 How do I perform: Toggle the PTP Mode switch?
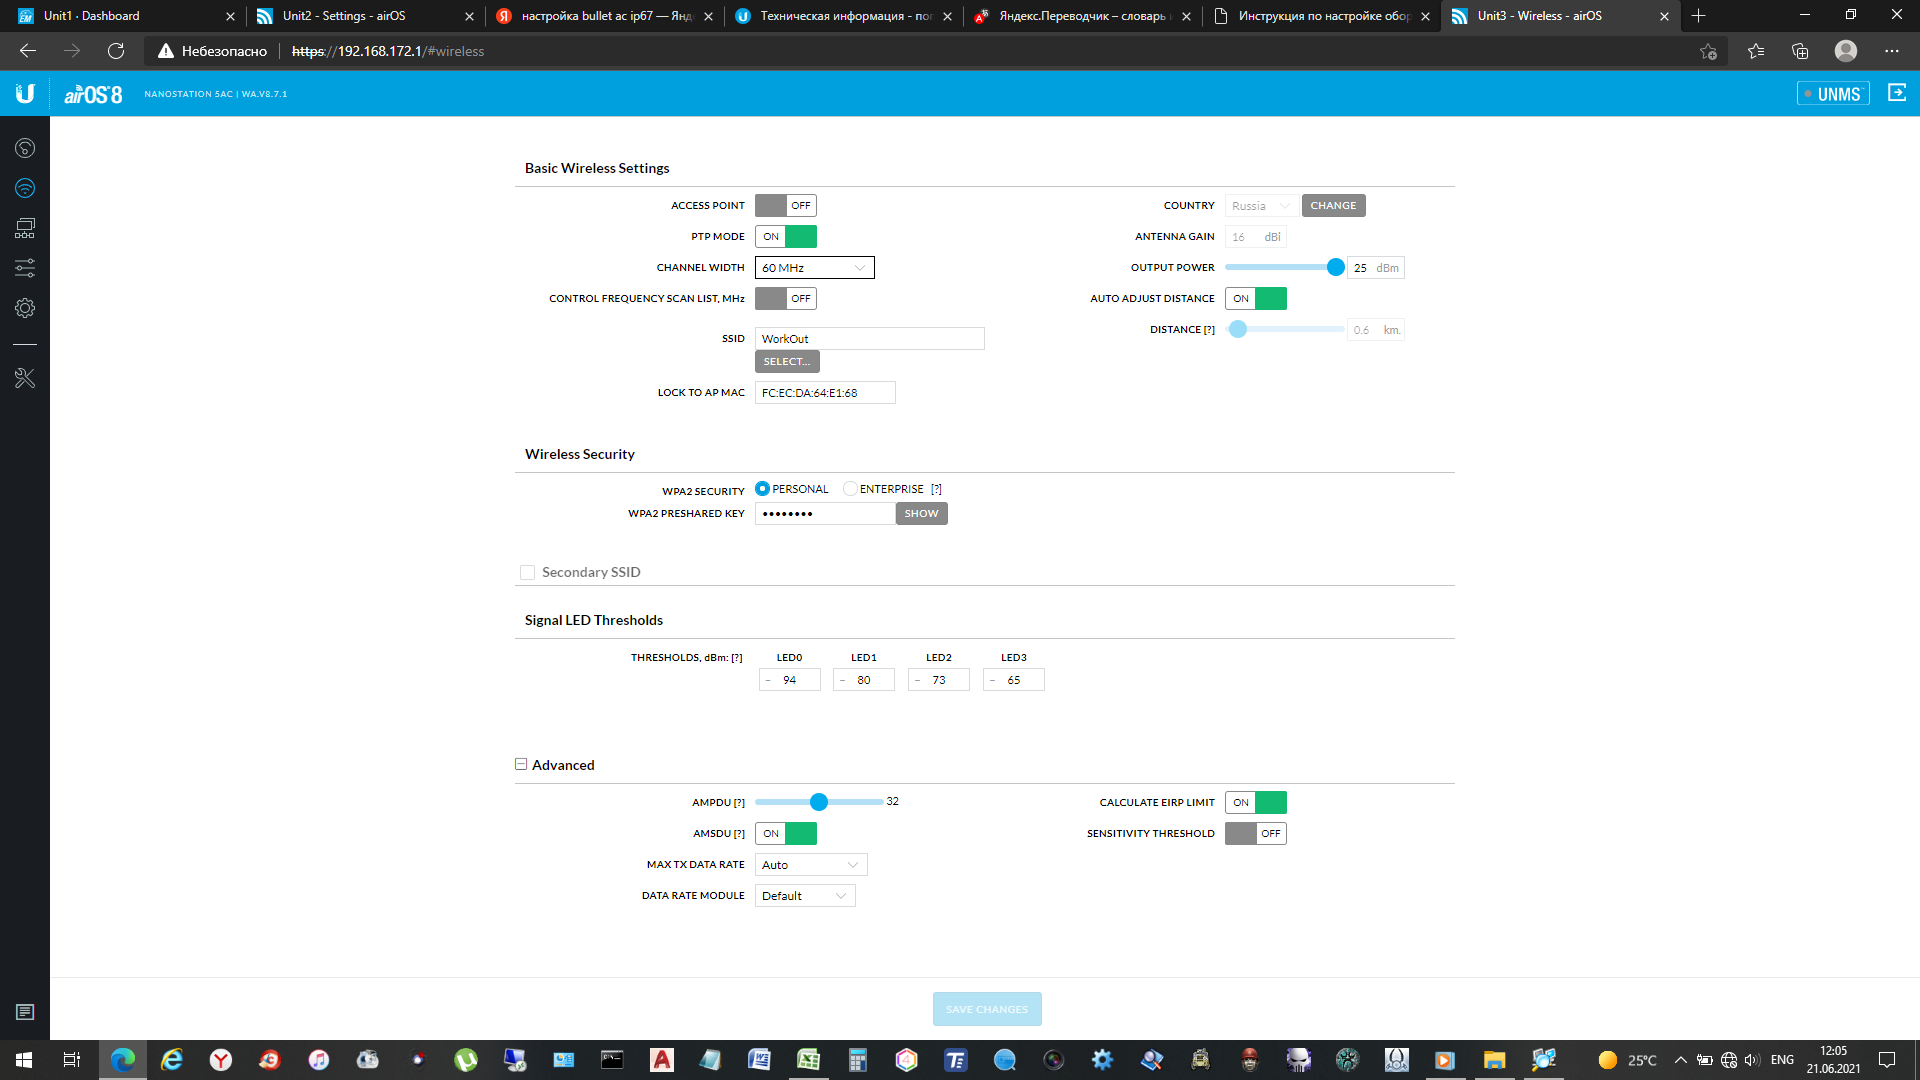786,237
